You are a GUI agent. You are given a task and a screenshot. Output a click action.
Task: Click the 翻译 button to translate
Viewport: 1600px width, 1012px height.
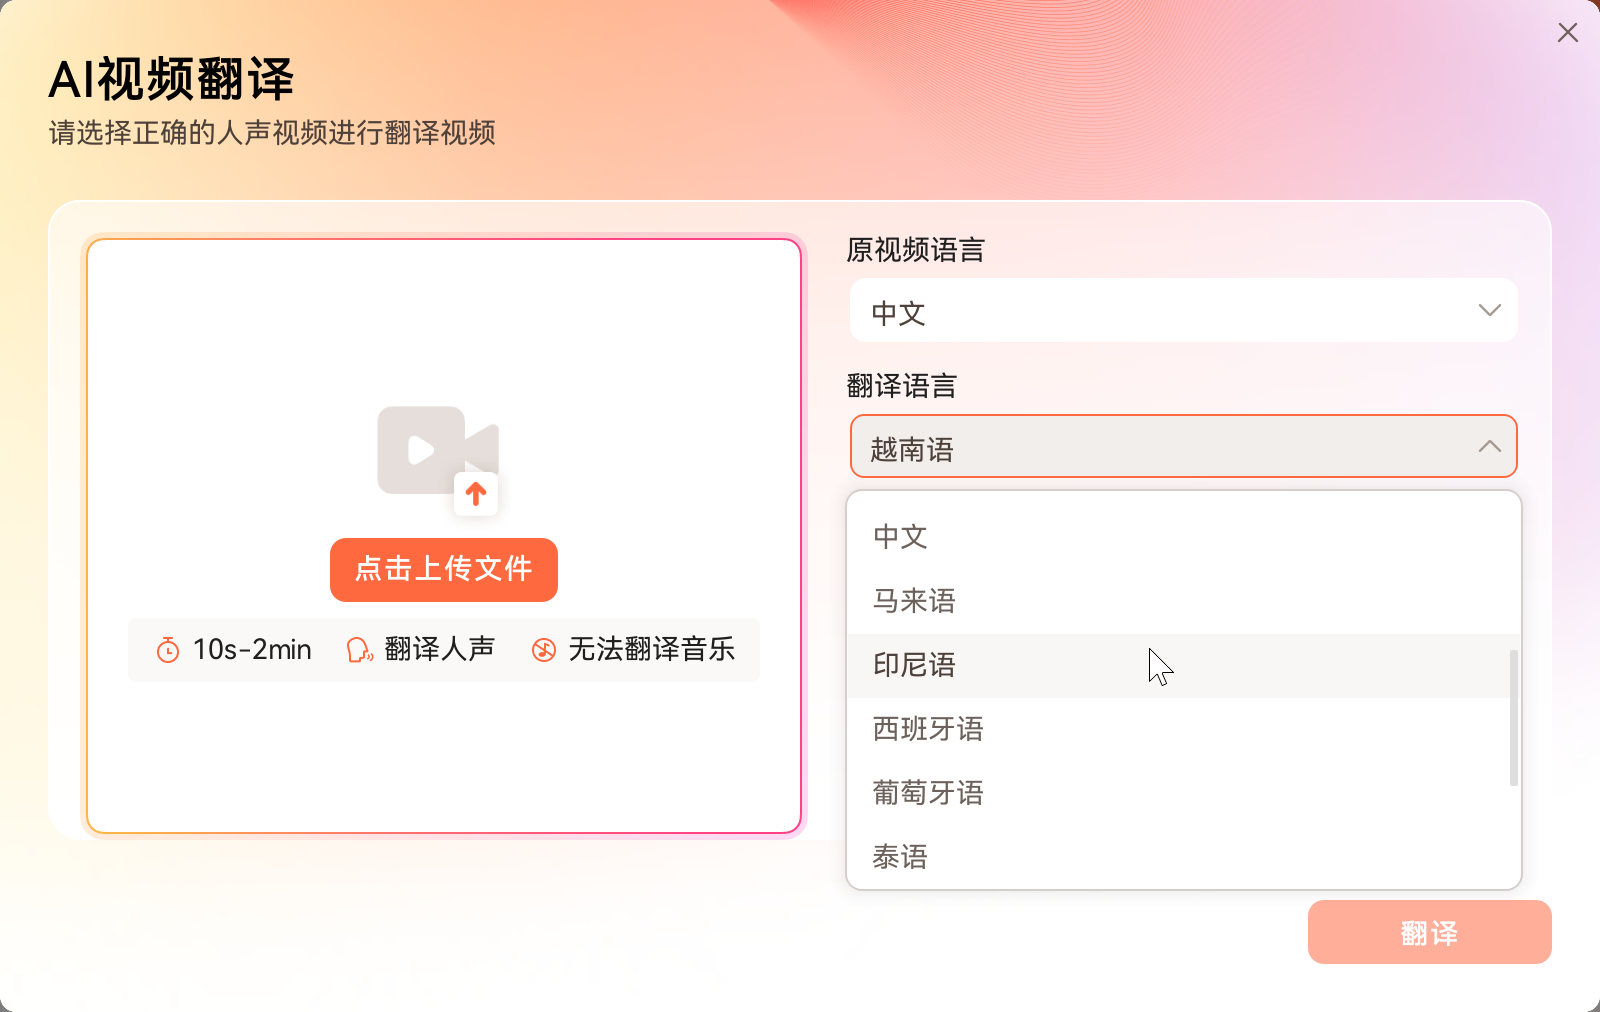click(1429, 932)
